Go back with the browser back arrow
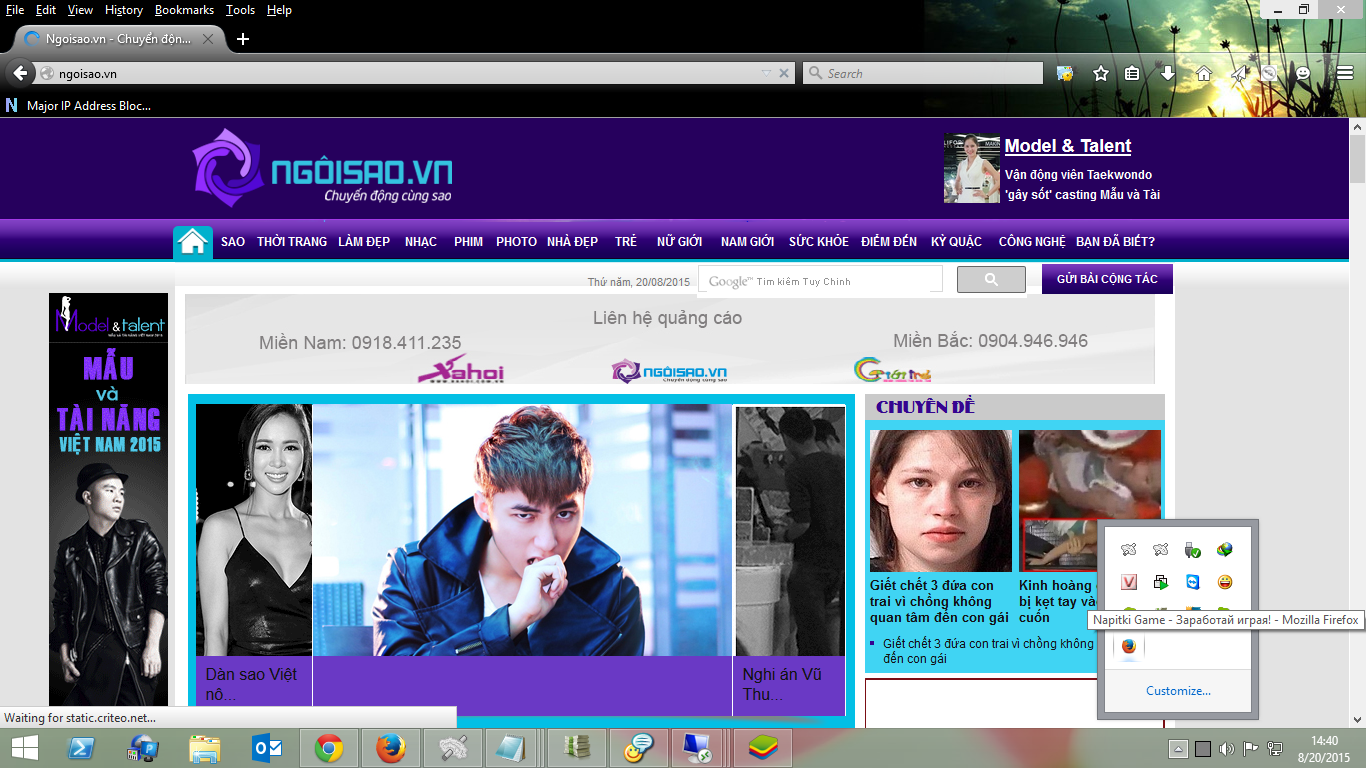Image resolution: width=1366 pixels, height=768 pixels. (20, 73)
